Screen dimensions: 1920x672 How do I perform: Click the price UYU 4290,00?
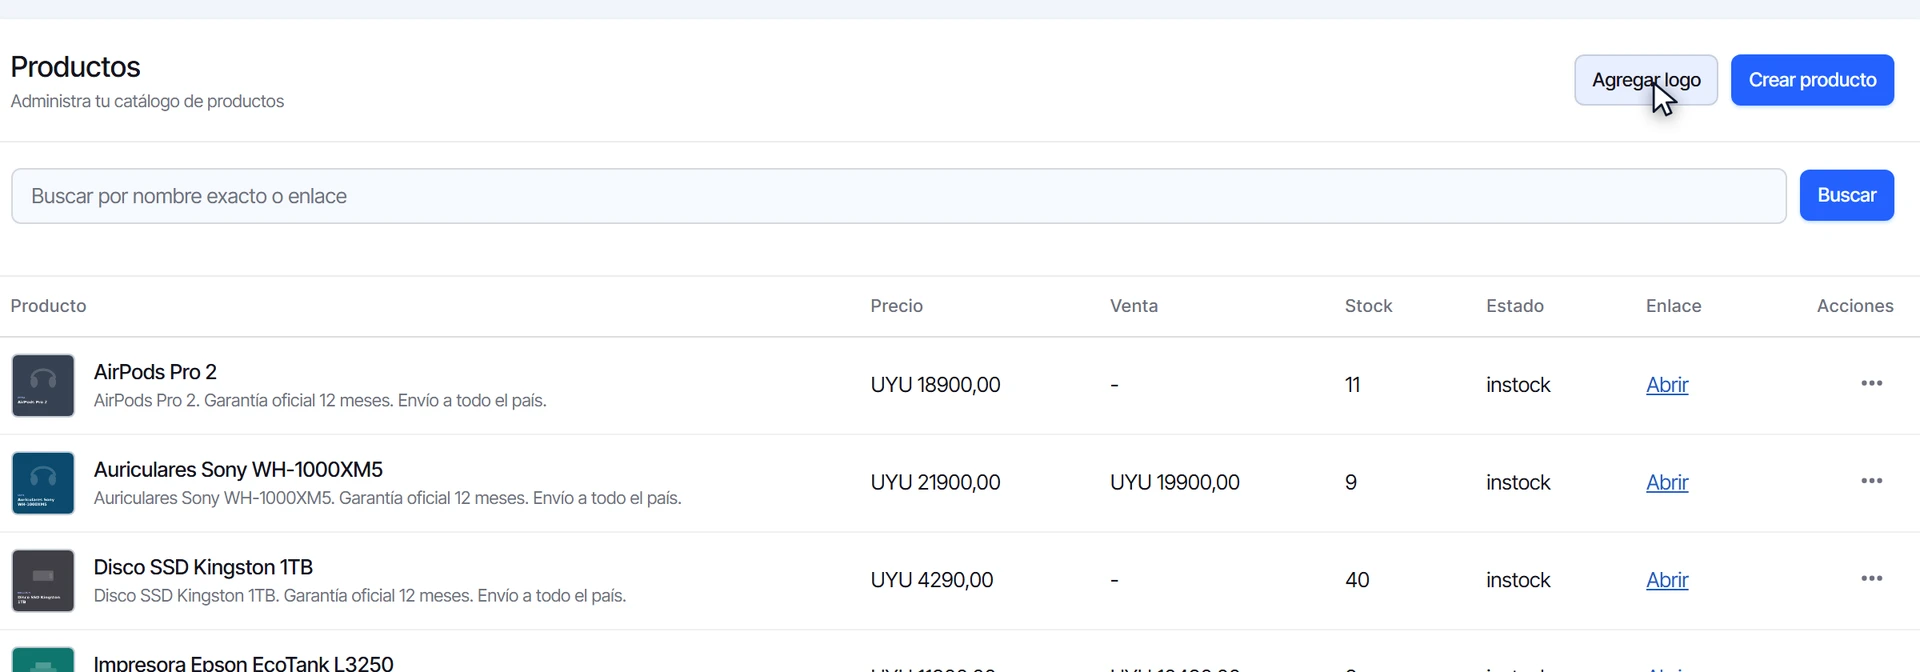click(931, 580)
